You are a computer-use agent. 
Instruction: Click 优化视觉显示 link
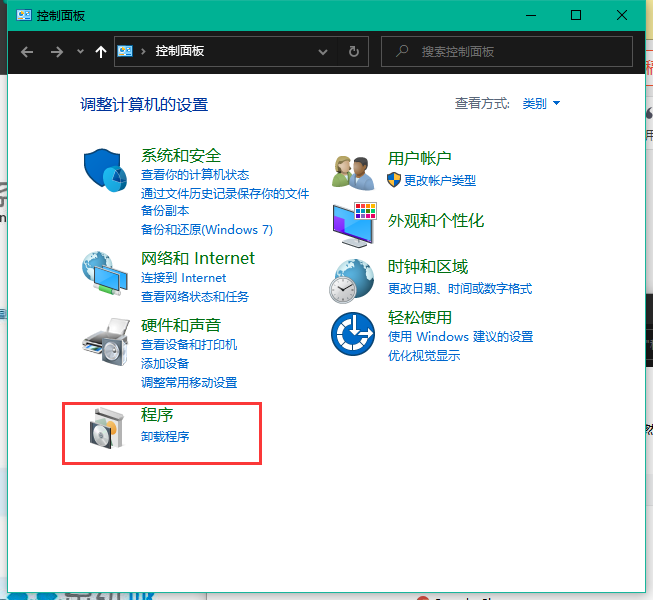point(424,356)
